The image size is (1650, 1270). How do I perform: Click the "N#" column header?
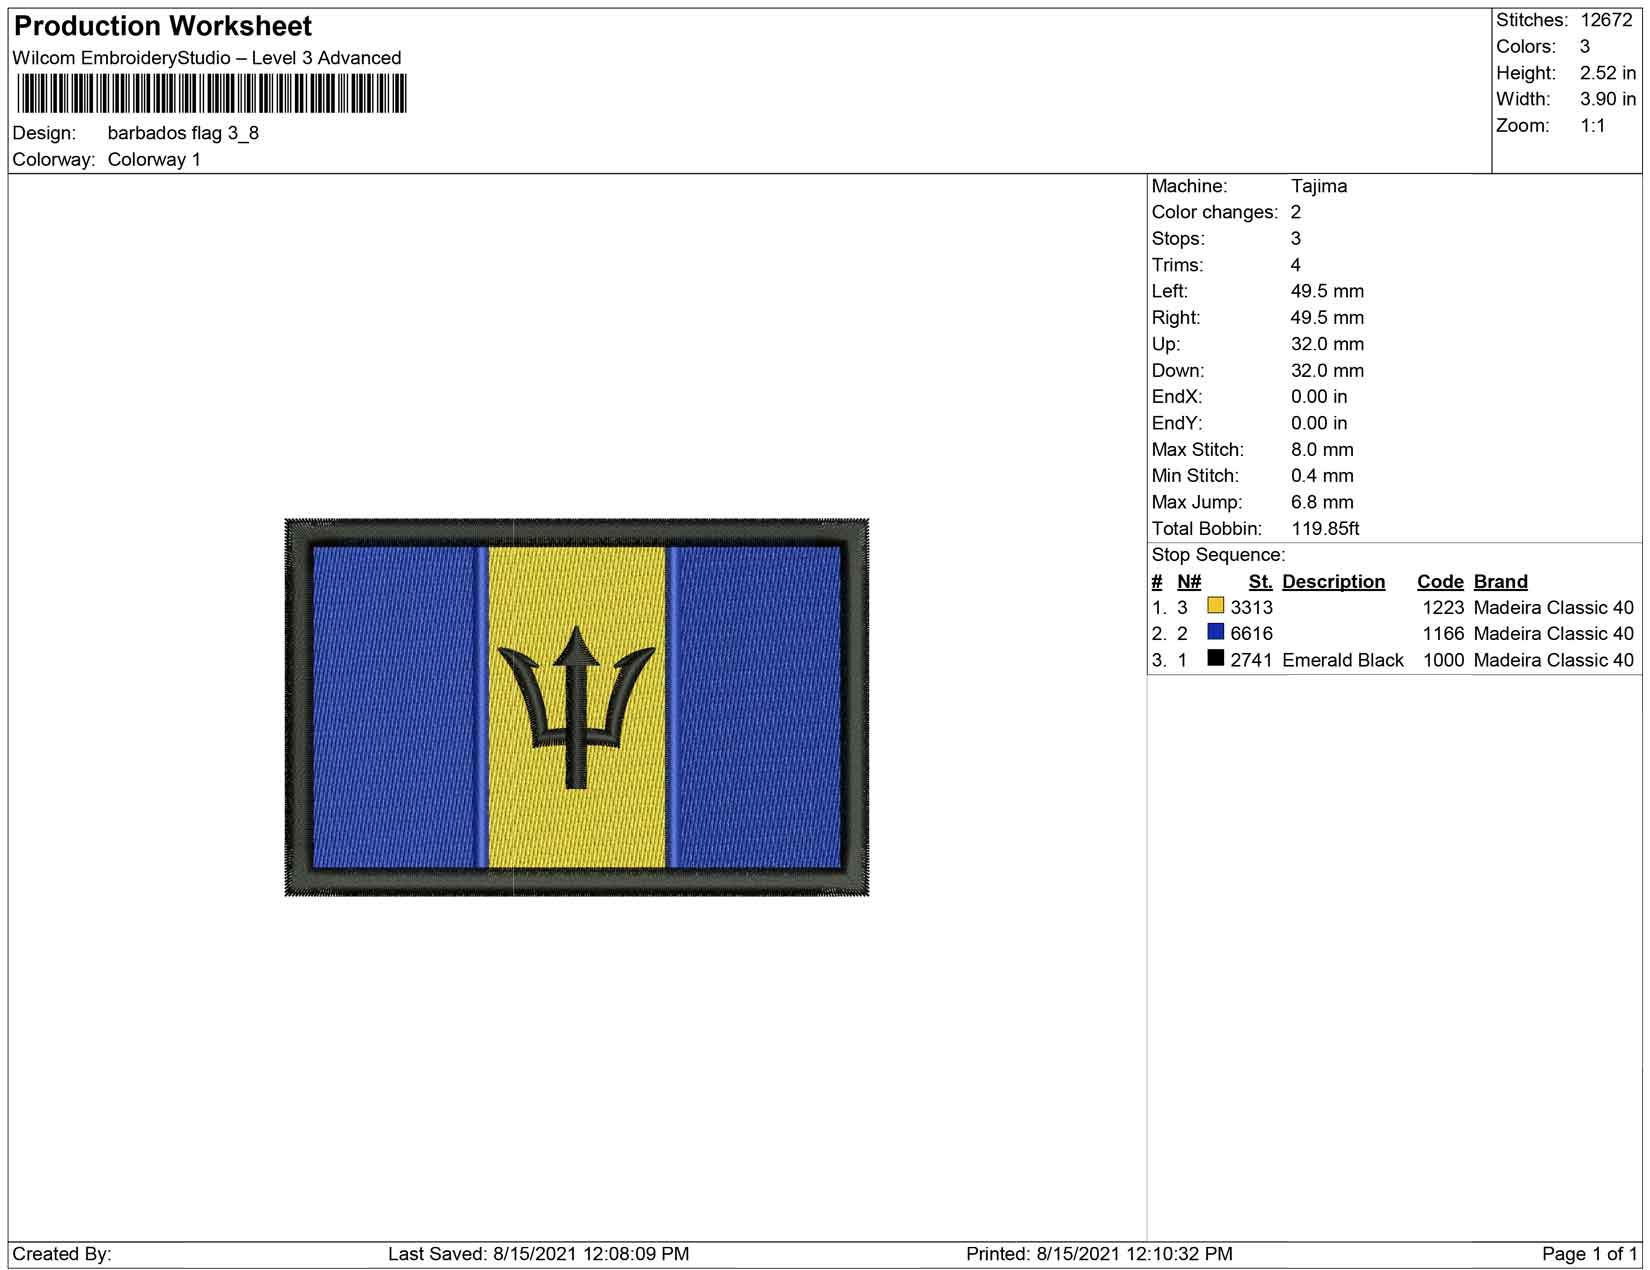[1189, 582]
